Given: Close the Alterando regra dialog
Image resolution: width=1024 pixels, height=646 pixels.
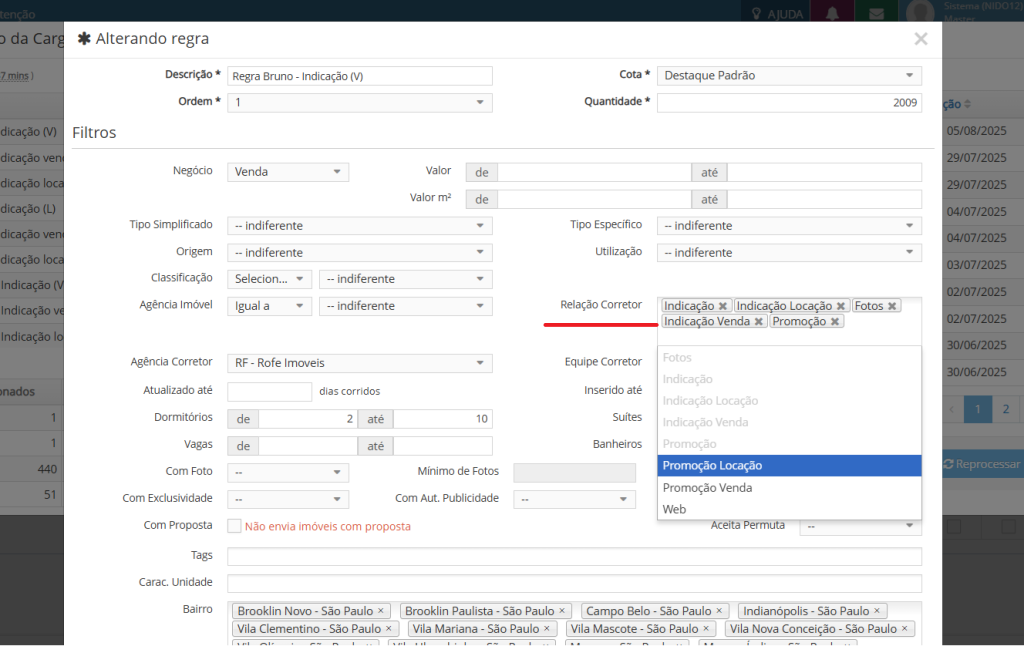Looking at the screenshot, I should click(920, 39).
